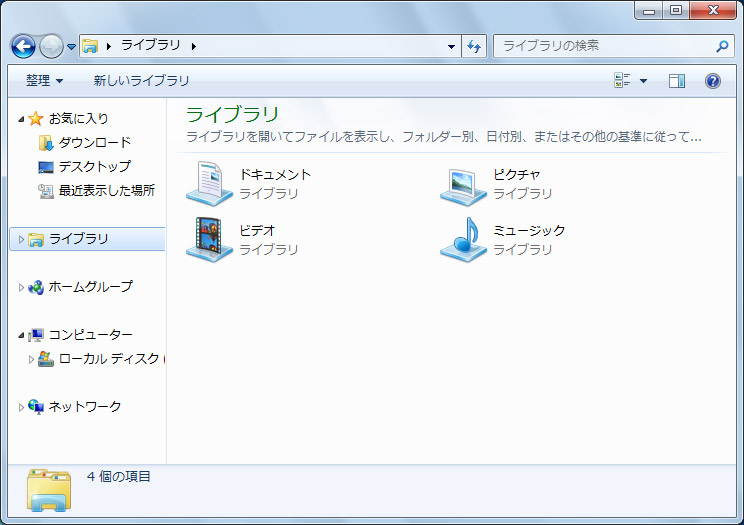The image size is (744, 525).
Task: Click the search magnifier icon
Action: 723,46
